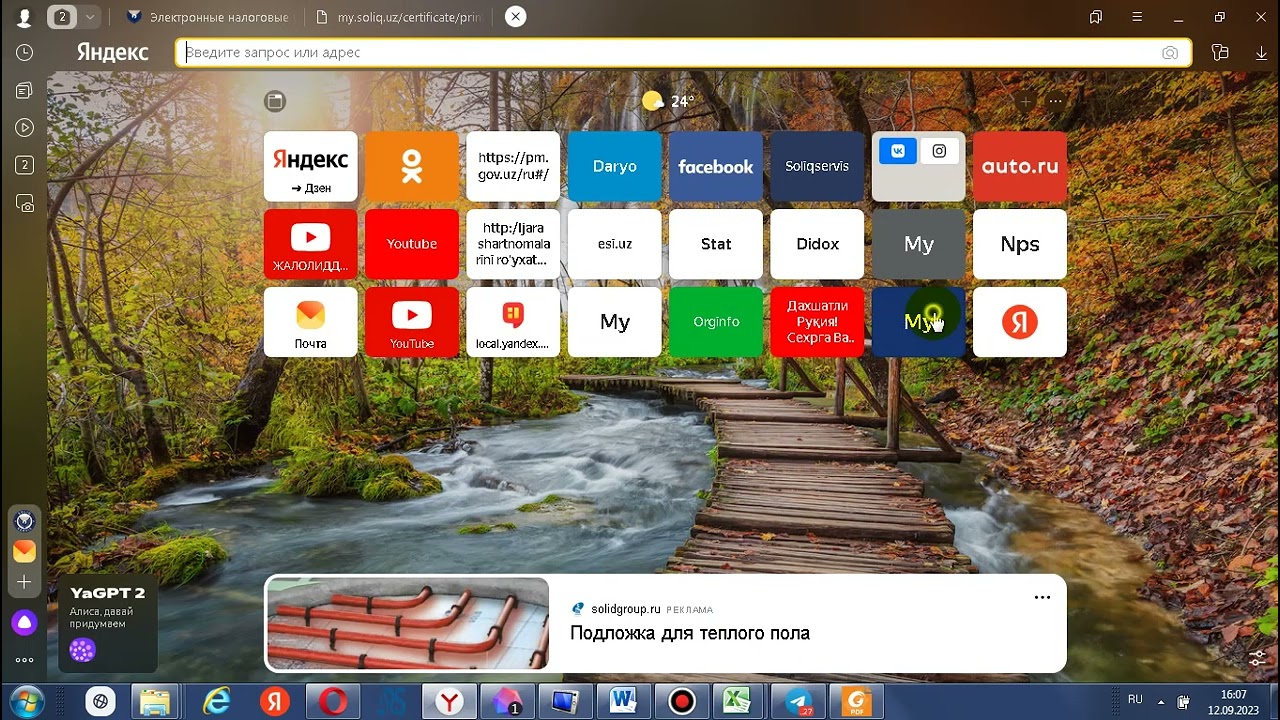Open the local.yandex tile

coord(513,322)
